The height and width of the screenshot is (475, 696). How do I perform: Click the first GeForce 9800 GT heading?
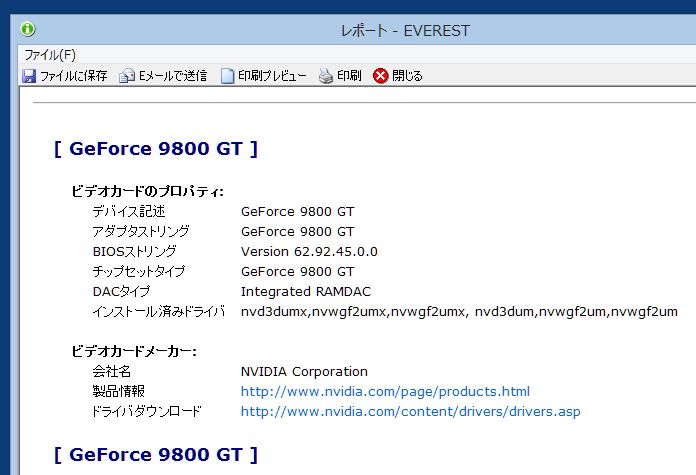[156, 149]
